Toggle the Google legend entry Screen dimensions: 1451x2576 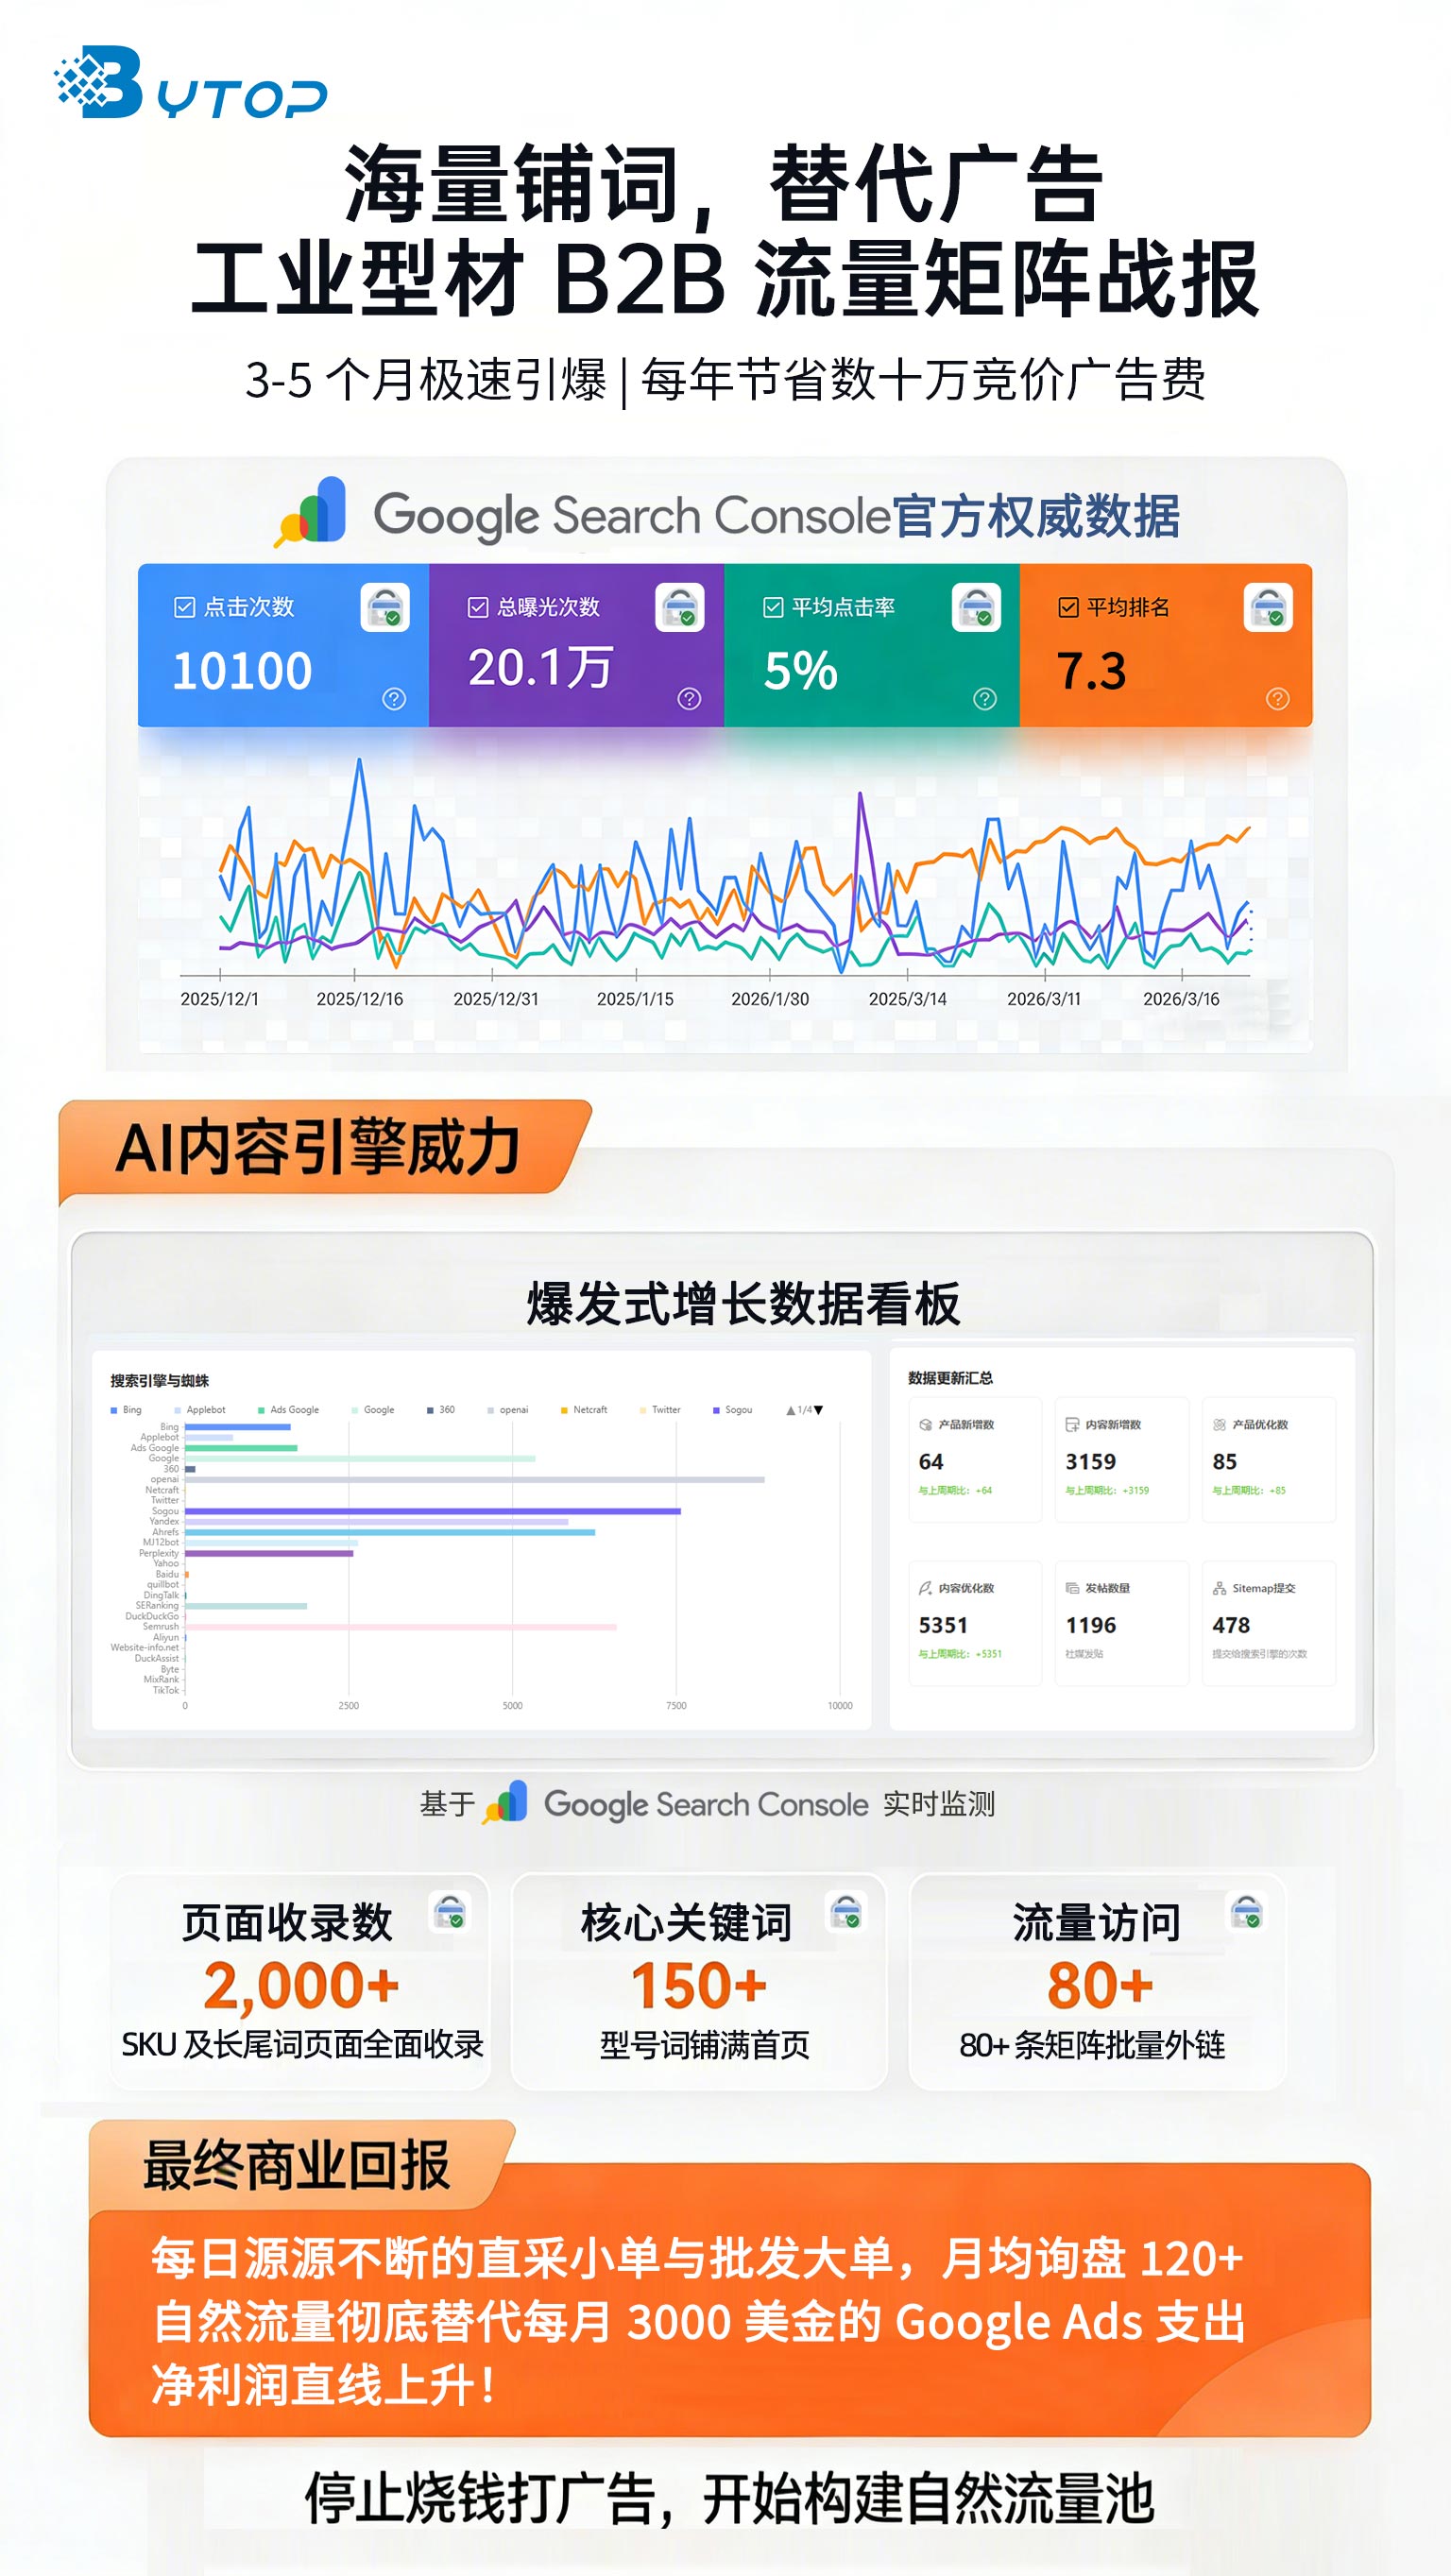click(373, 1410)
